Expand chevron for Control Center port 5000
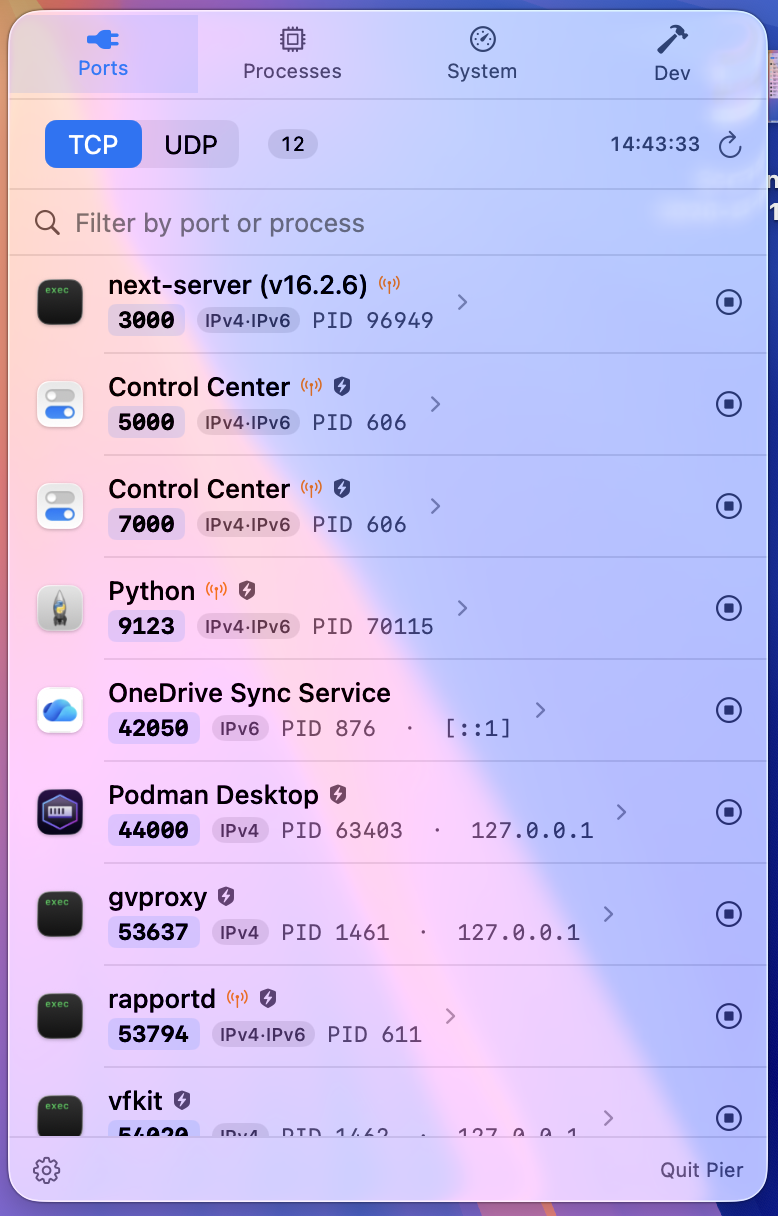The image size is (778, 1216). (435, 404)
